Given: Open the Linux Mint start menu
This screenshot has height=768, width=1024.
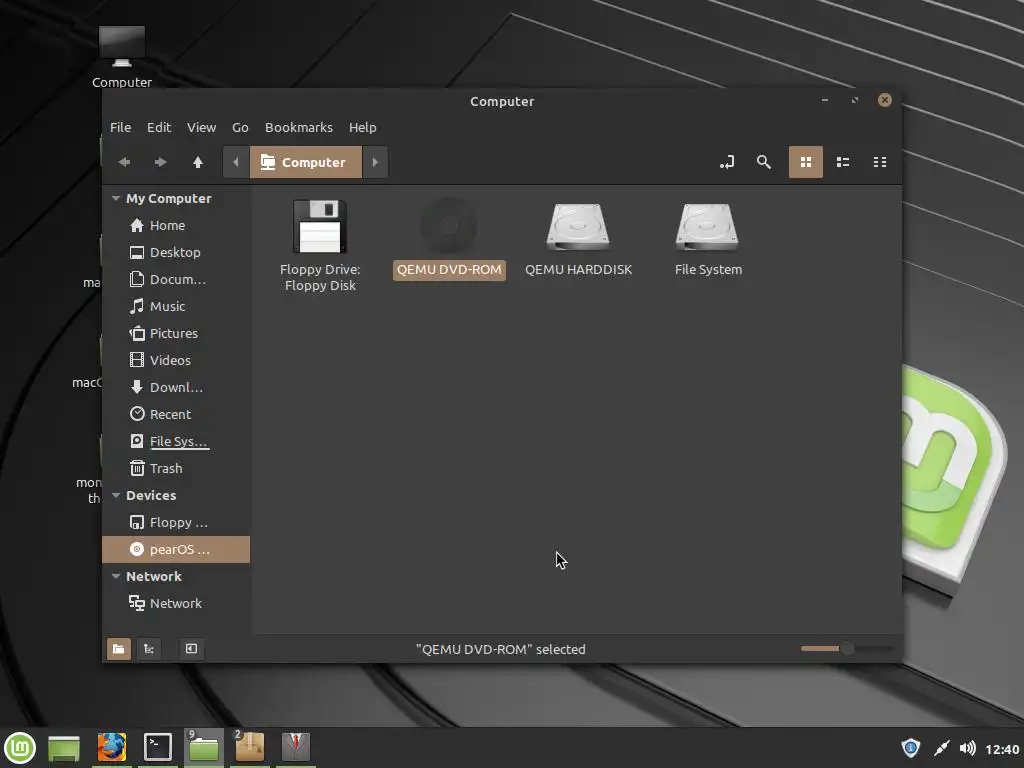Looking at the screenshot, I should pyautogui.click(x=20, y=747).
